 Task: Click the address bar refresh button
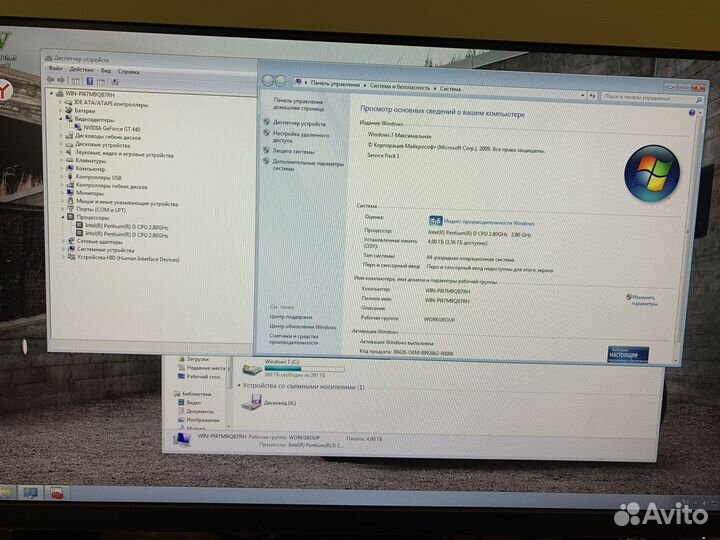coord(592,96)
